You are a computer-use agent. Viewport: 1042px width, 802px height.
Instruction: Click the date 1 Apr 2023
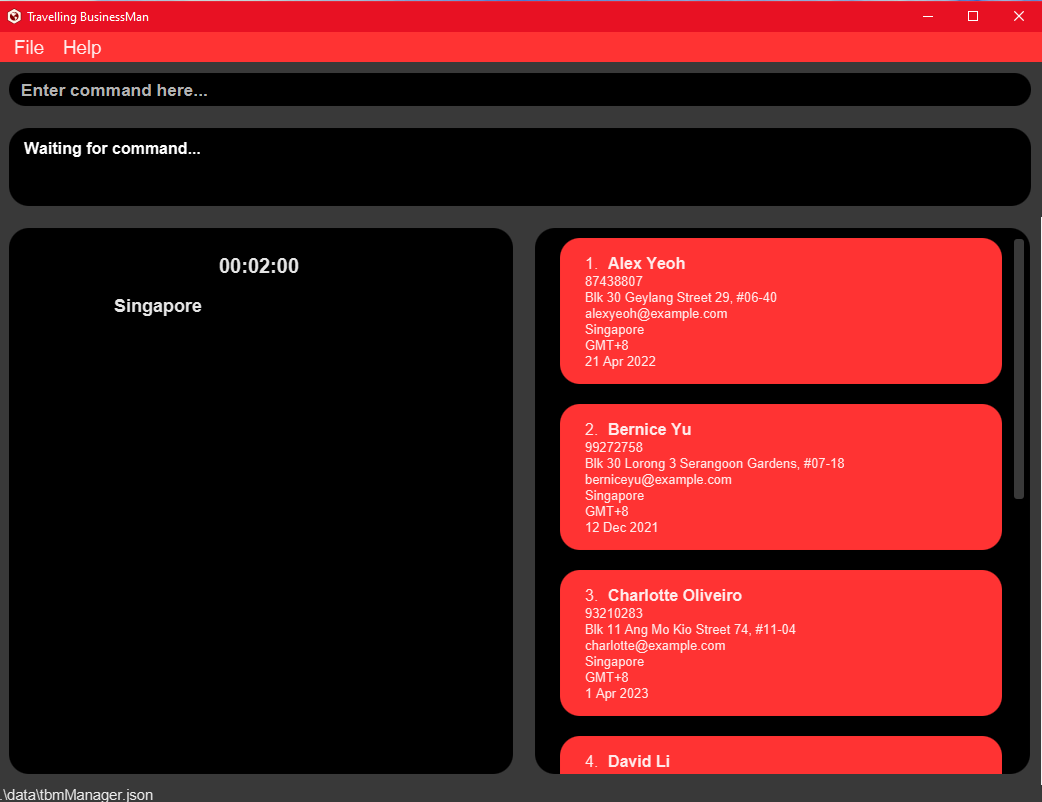tap(616, 694)
